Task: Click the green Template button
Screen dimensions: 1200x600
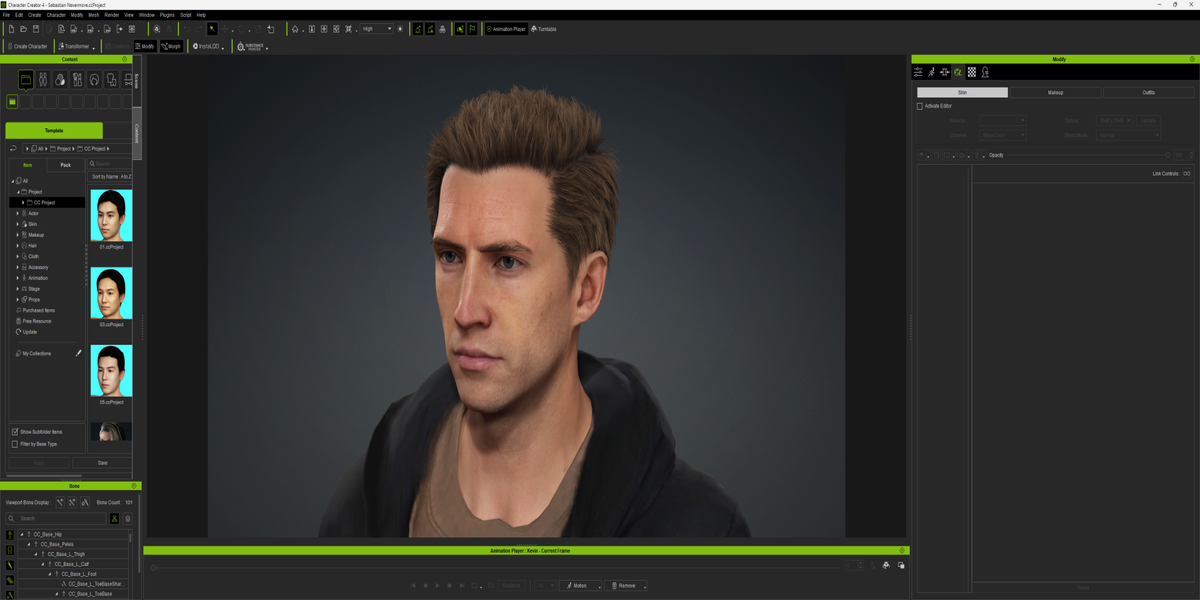Action: tap(54, 131)
